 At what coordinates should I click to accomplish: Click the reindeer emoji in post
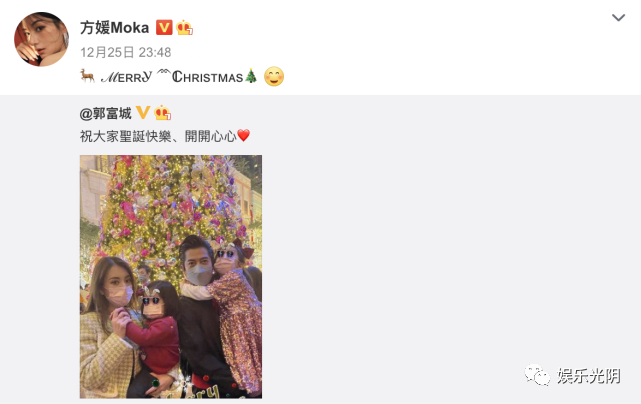[87, 76]
